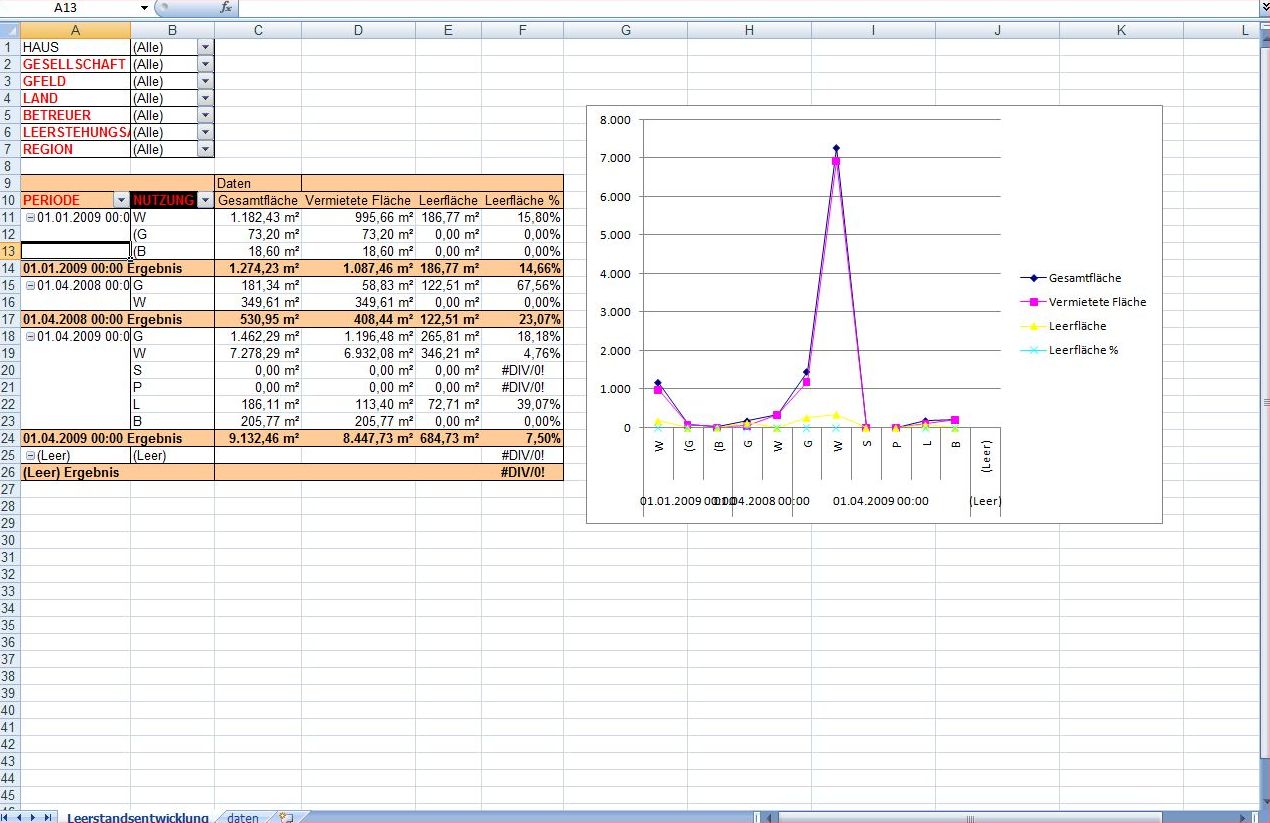The width and height of the screenshot is (1270, 823).
Task: Click the Daten header cell
Action: click(258, 183)
